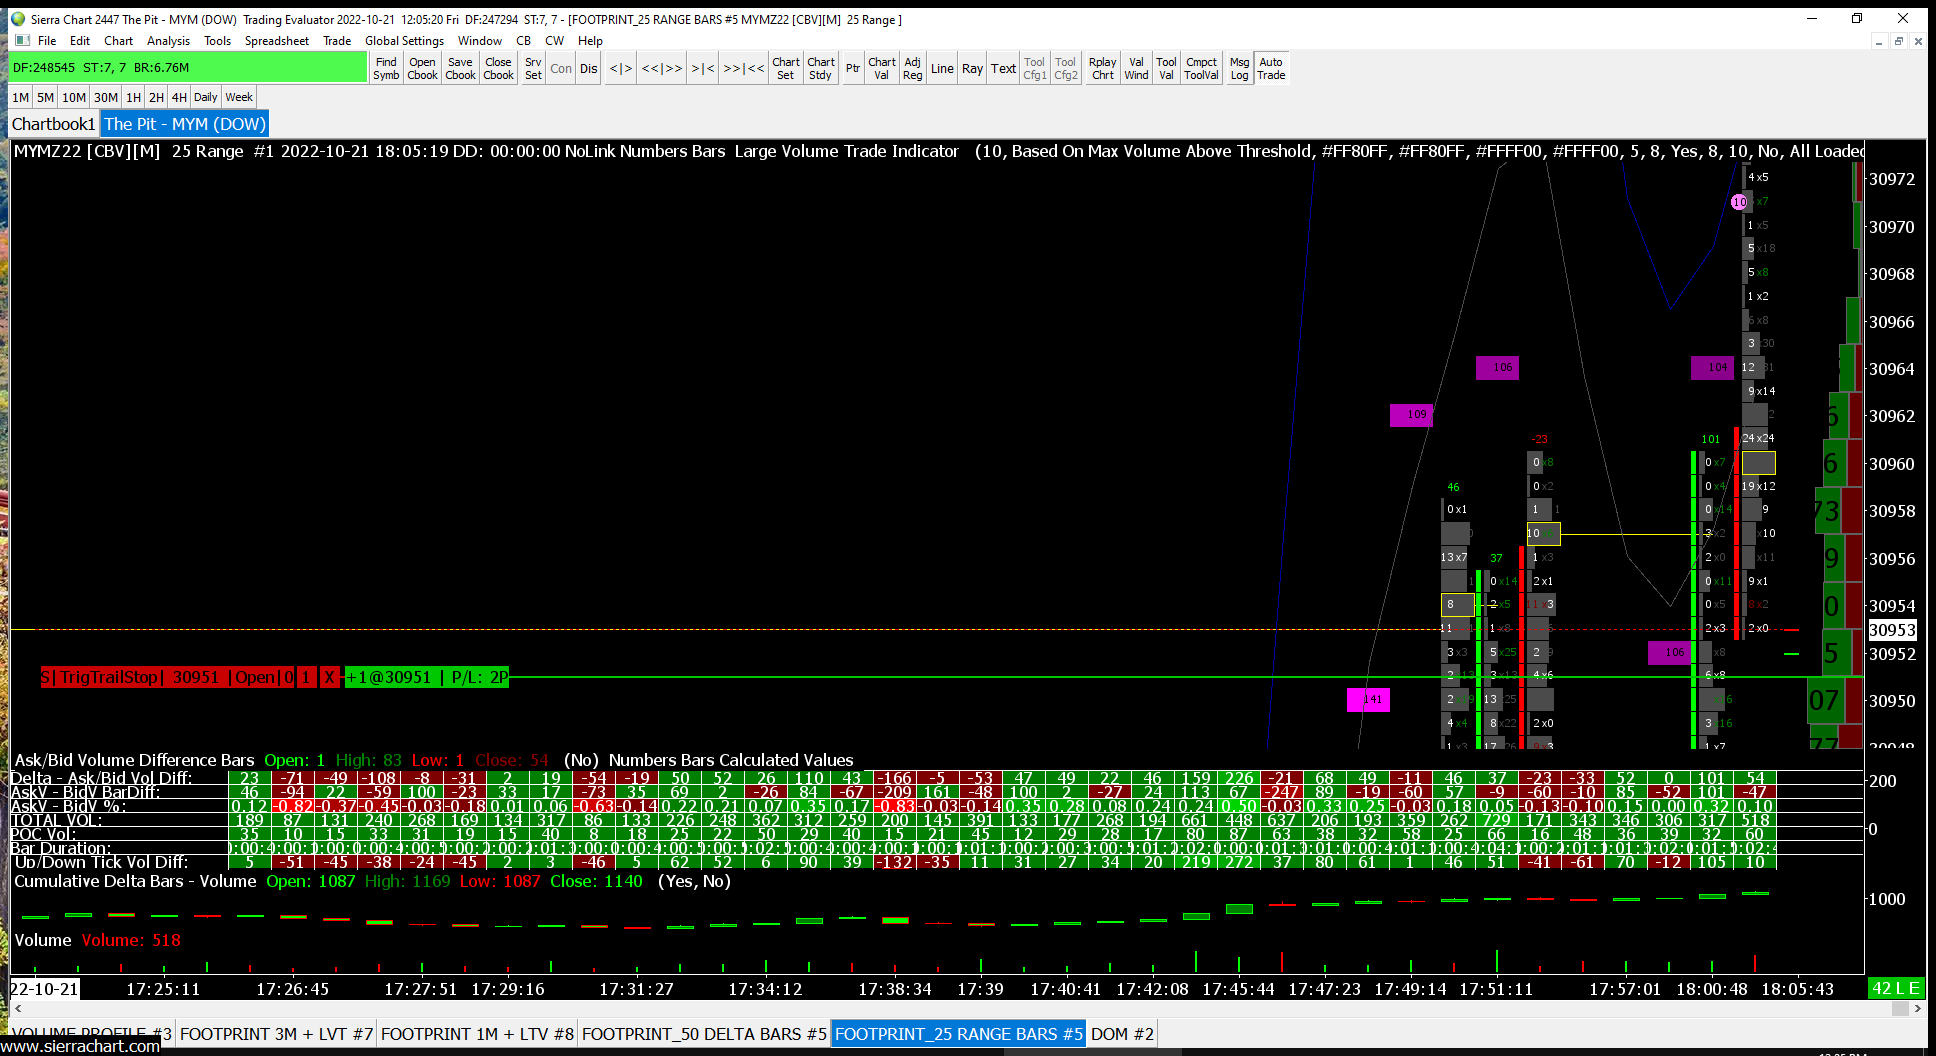Open Replay Chart (Rplay Chrt)

[x=1102, y=68]
